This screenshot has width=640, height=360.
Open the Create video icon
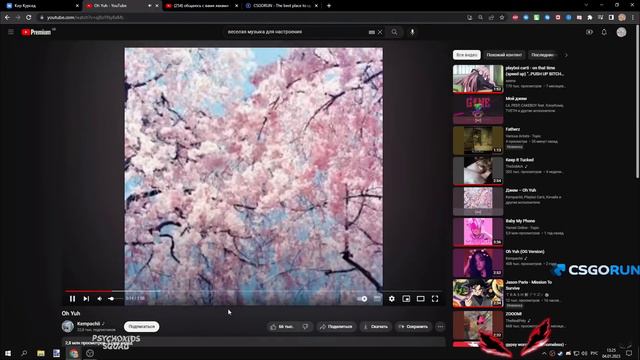pos(589,32)
